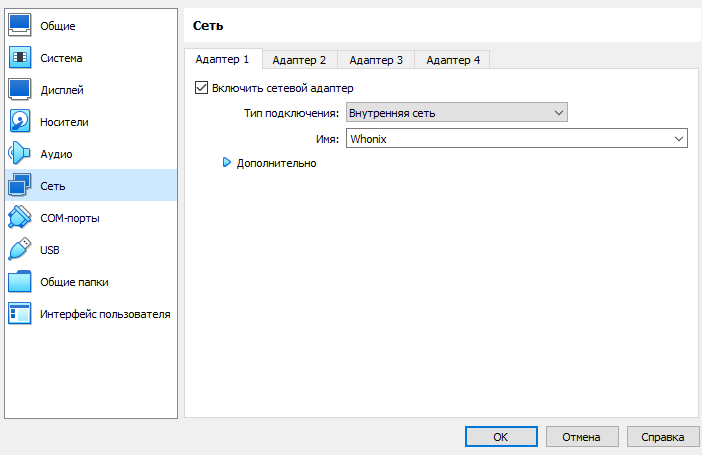Click the Справка help button
Viewport: 702px width, 455px height.
pyautogui.click(x=663, y=437)
